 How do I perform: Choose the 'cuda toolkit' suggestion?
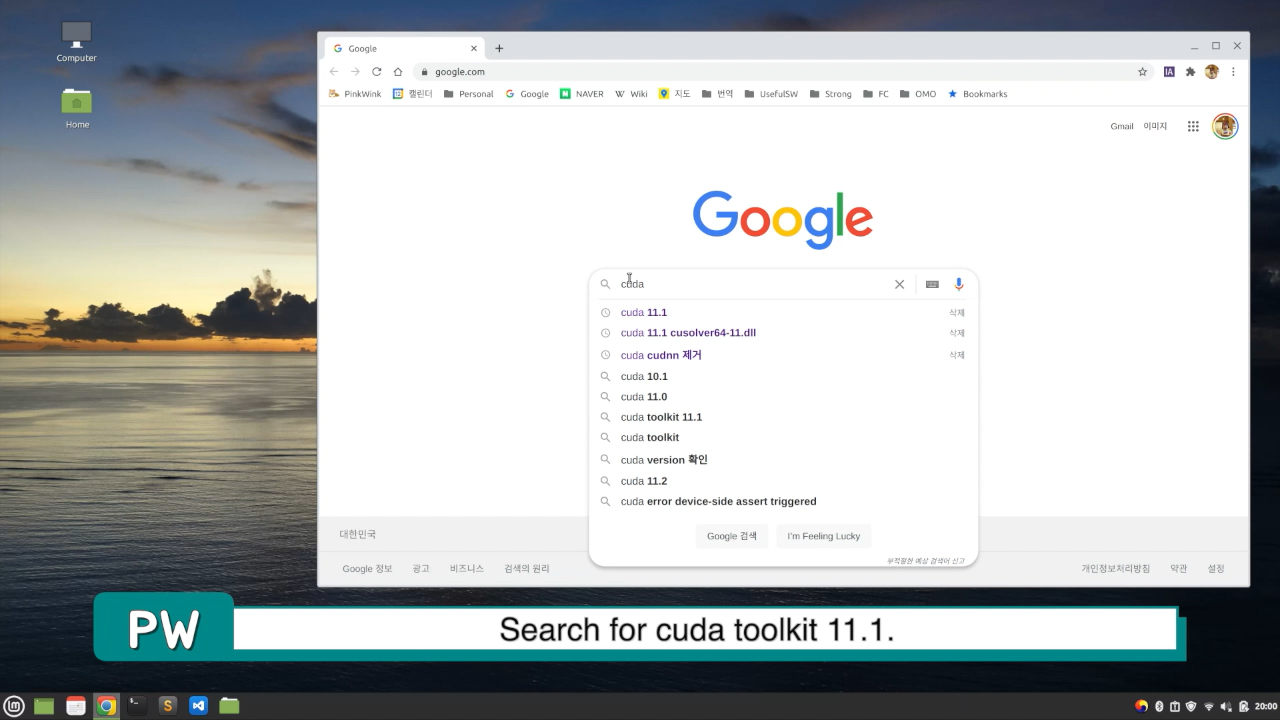pyautogui.click(x=782, y=438)
